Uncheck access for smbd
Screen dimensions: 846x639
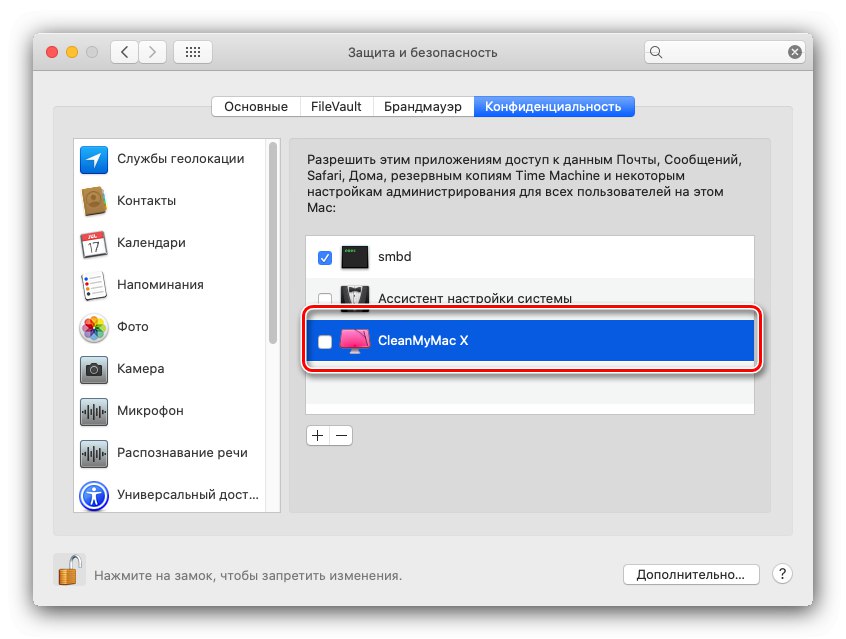point(324,257)
